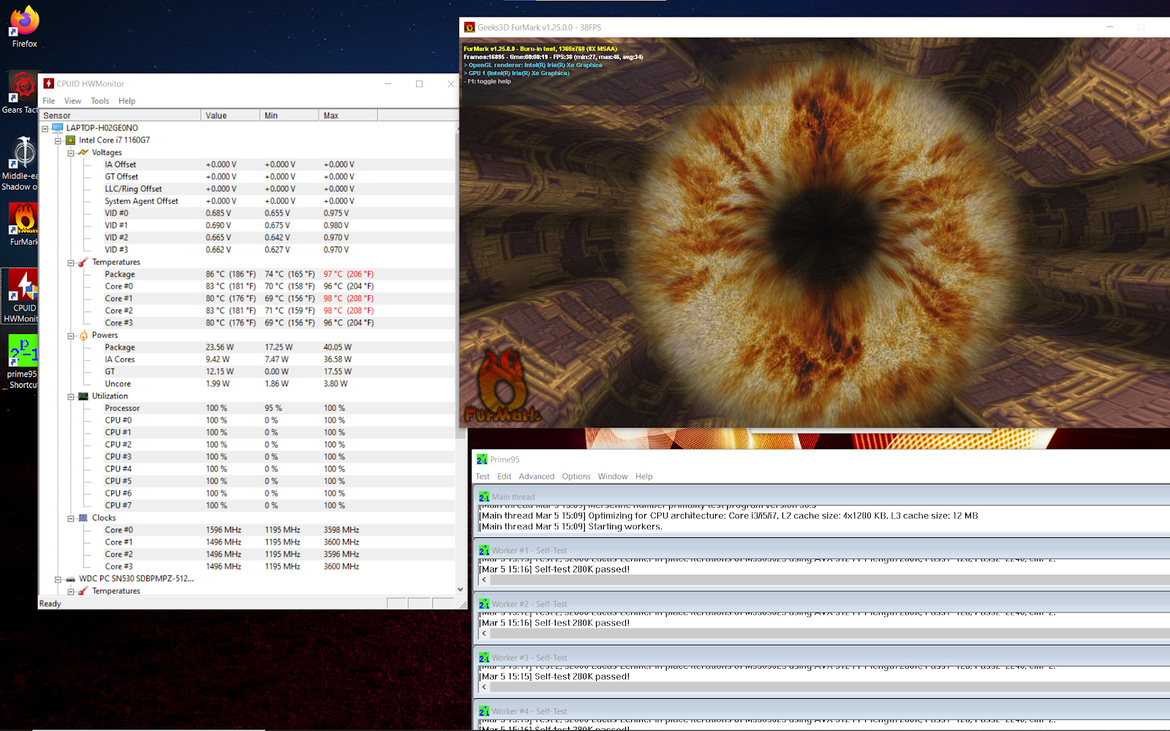Click Worker #2 horizontal scrollbar left arrow
1170x731 pixels.
(484, 633)
